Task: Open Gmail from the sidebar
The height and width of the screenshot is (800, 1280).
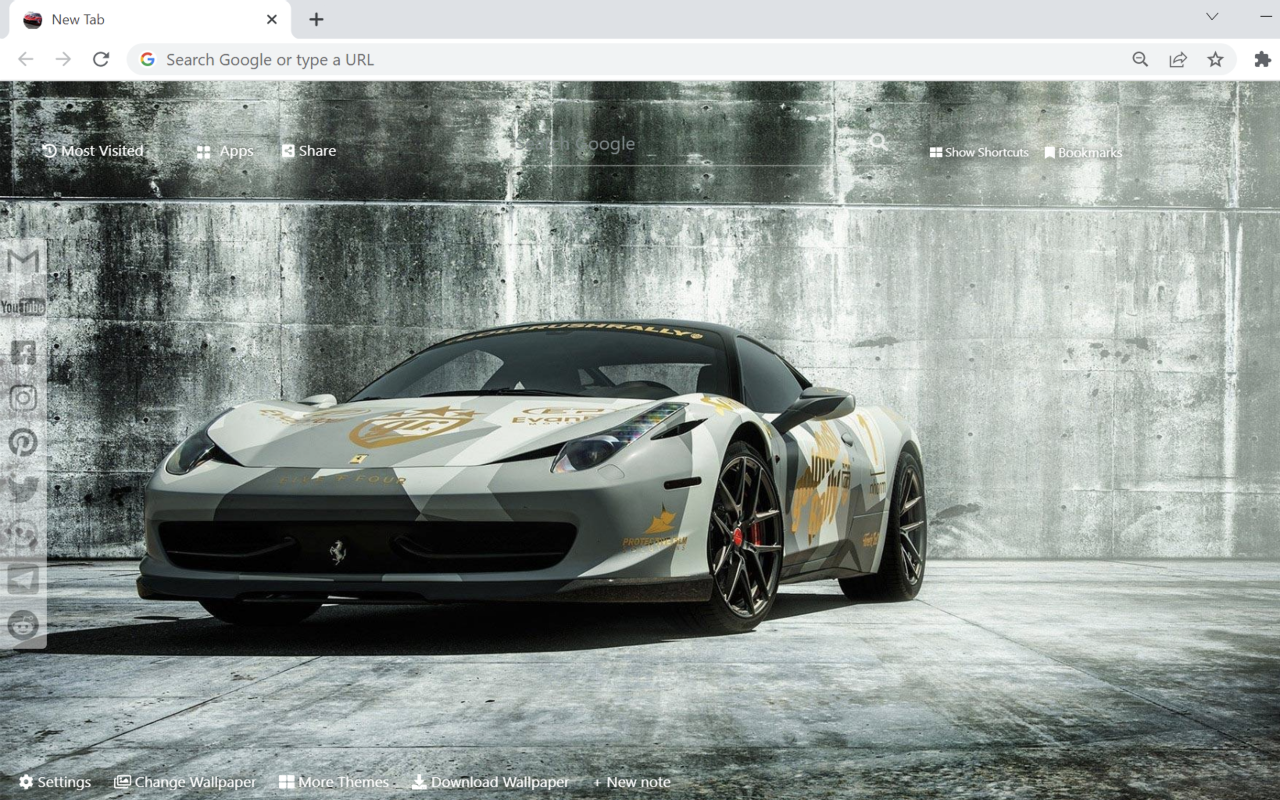Action: point(23,261)
